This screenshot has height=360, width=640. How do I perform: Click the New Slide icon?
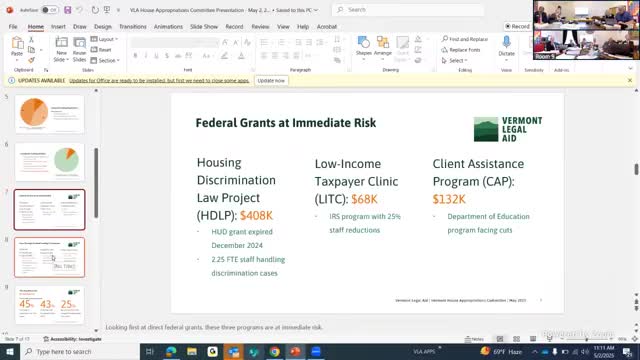(61, 42)
